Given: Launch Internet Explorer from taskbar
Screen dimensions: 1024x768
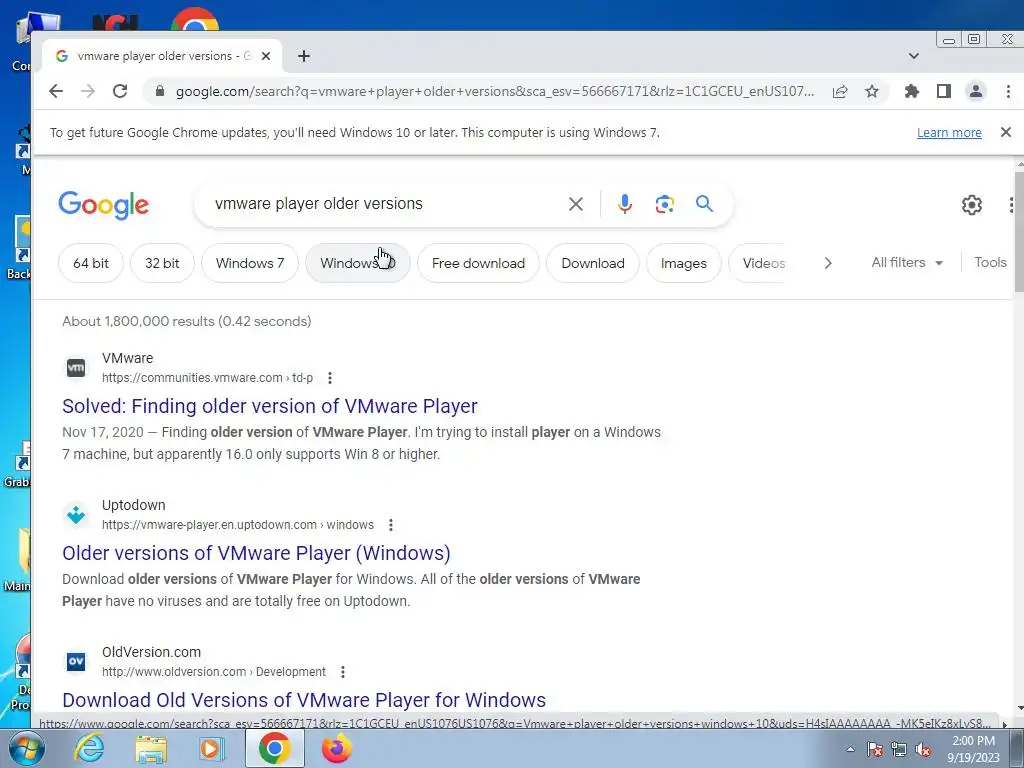Looking at the screenshot, I should [89, 748].
